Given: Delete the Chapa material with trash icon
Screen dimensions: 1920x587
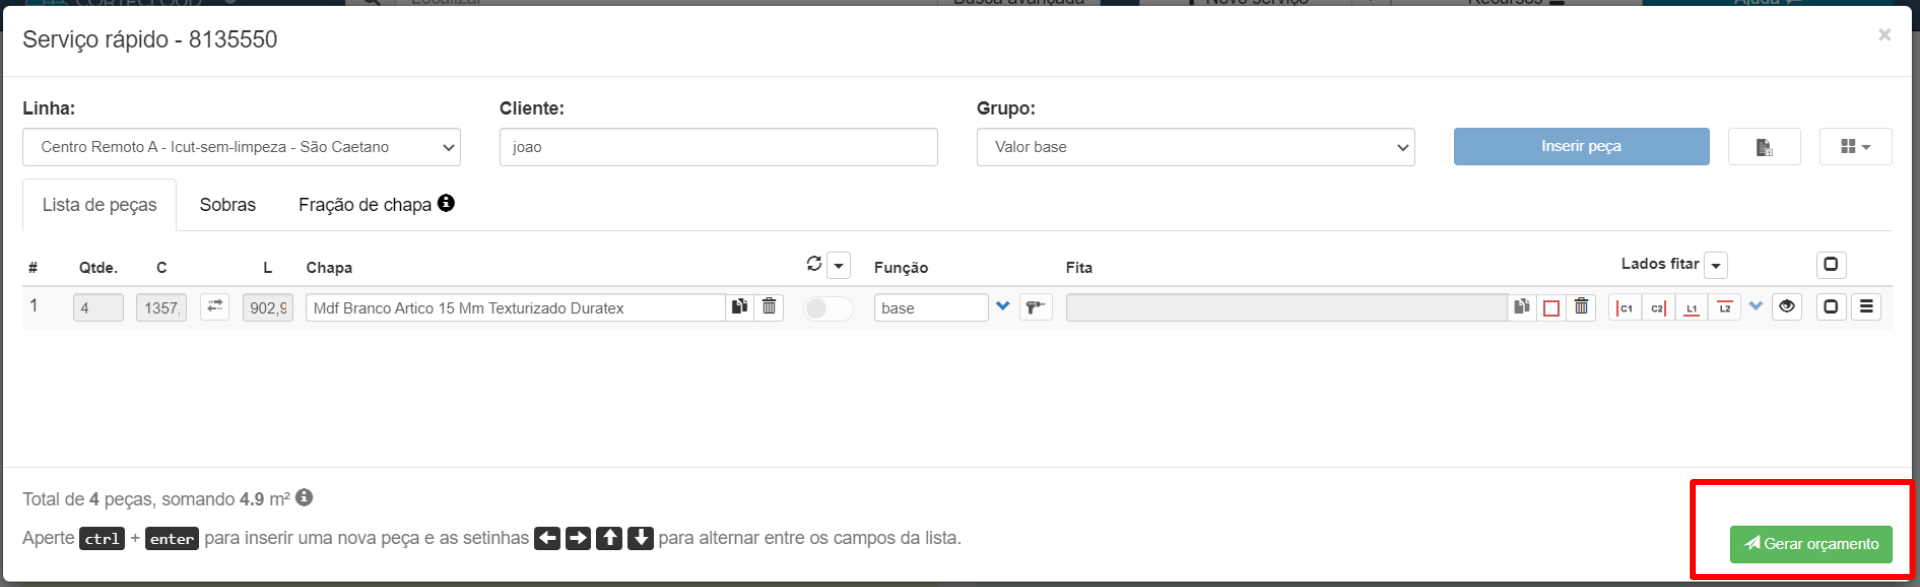Looking at the screenshot, I should 769,307.
